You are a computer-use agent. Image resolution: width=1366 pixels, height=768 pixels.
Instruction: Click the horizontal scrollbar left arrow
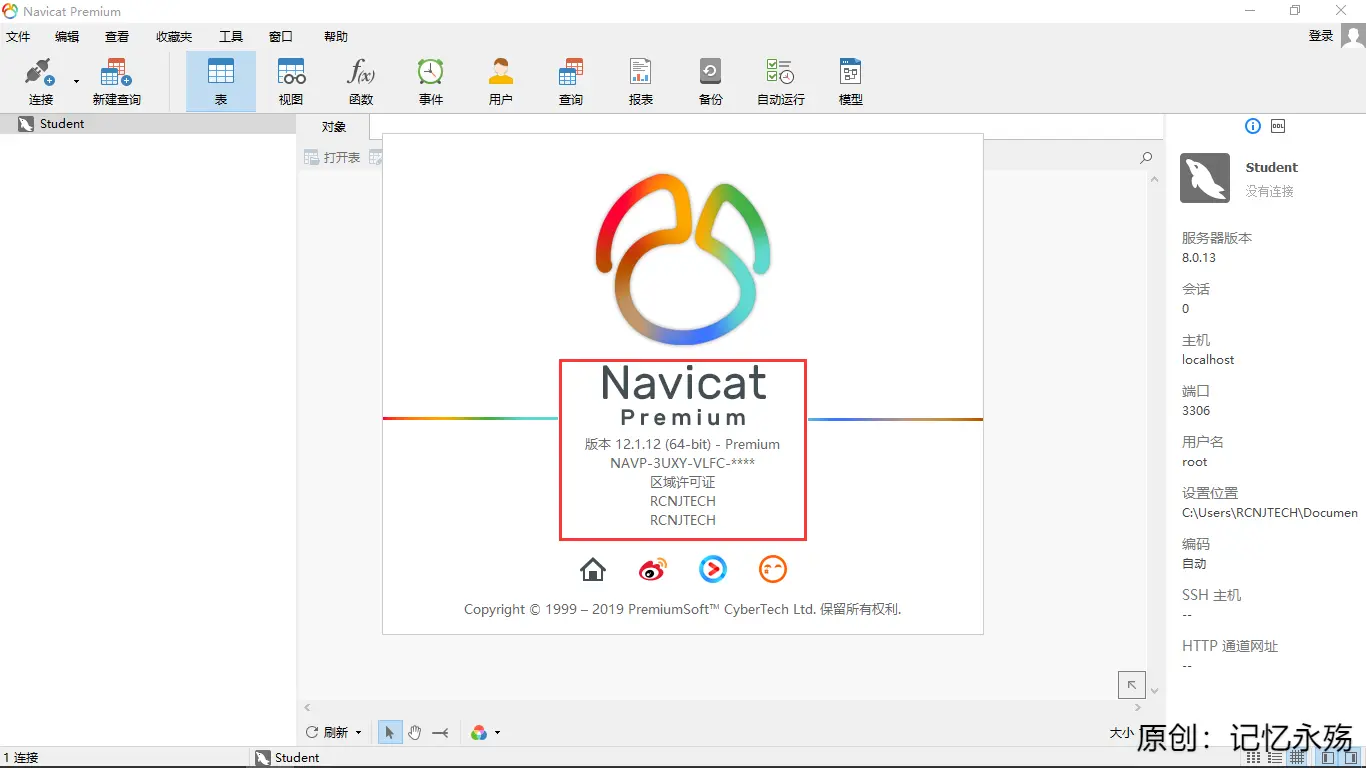pos(308,708)
